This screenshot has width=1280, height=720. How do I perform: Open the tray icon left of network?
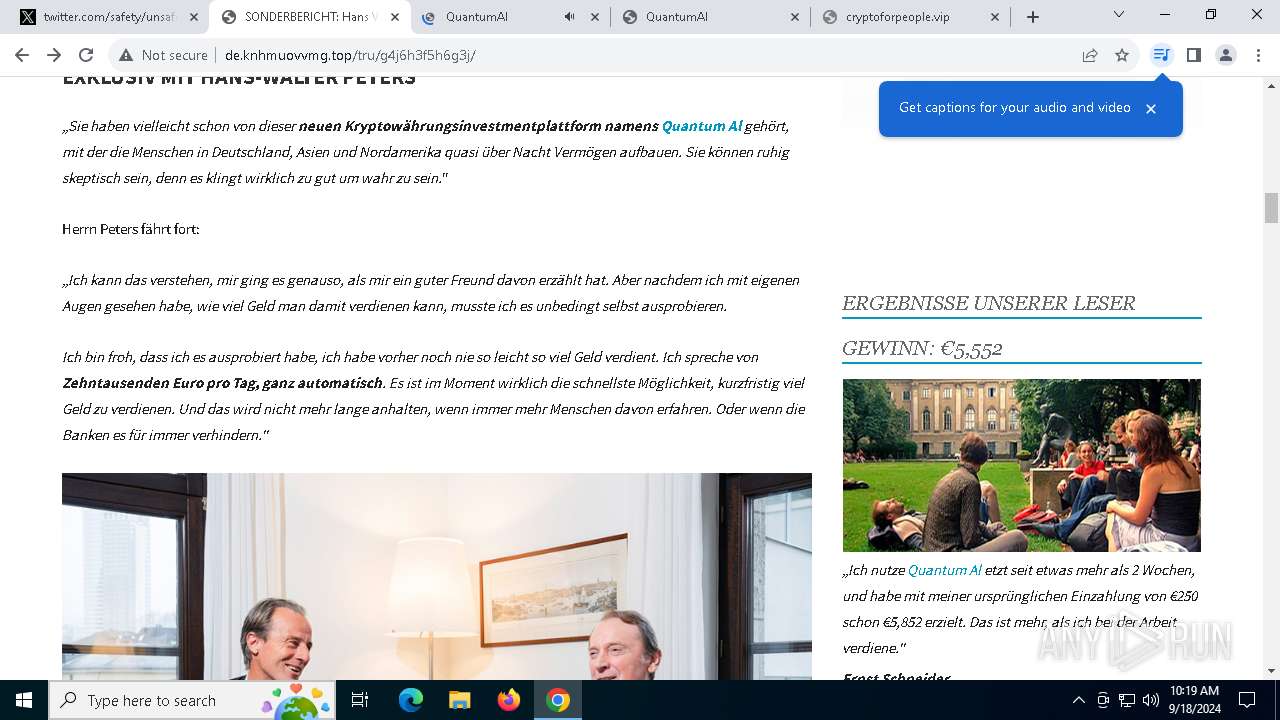(1103, 700)
